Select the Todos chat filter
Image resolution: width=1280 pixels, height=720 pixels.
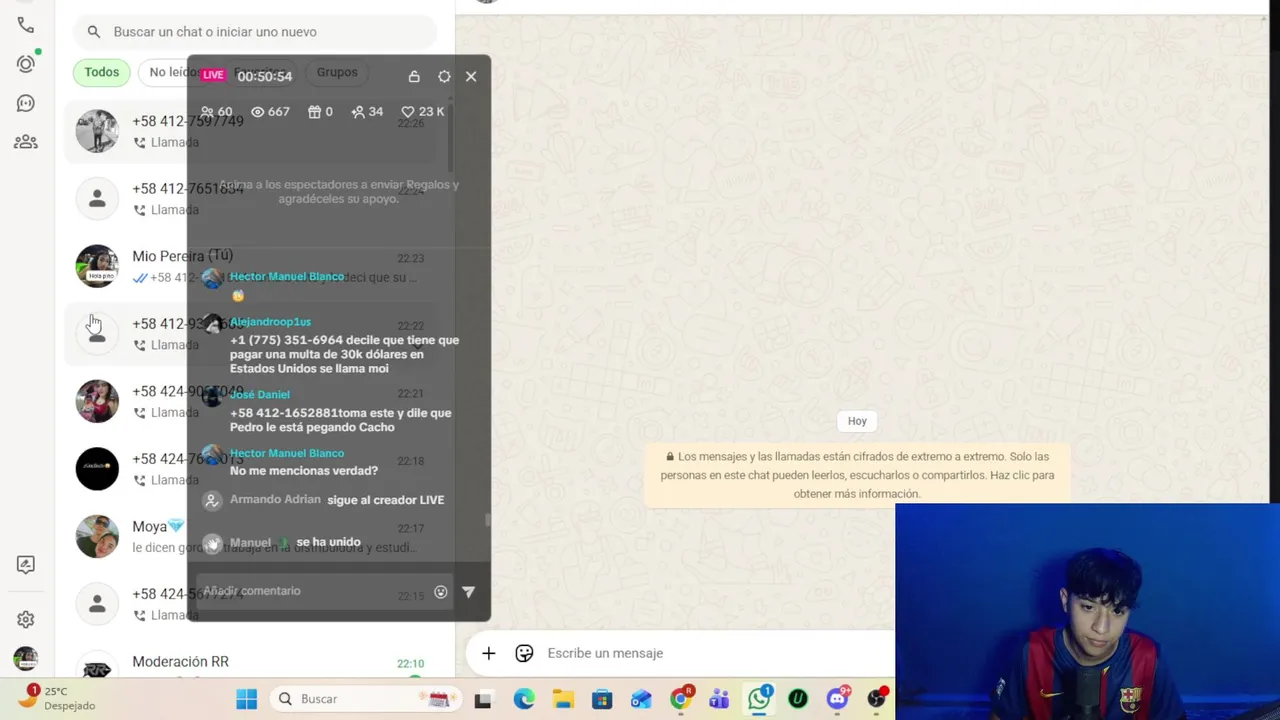tap(101, 72)
